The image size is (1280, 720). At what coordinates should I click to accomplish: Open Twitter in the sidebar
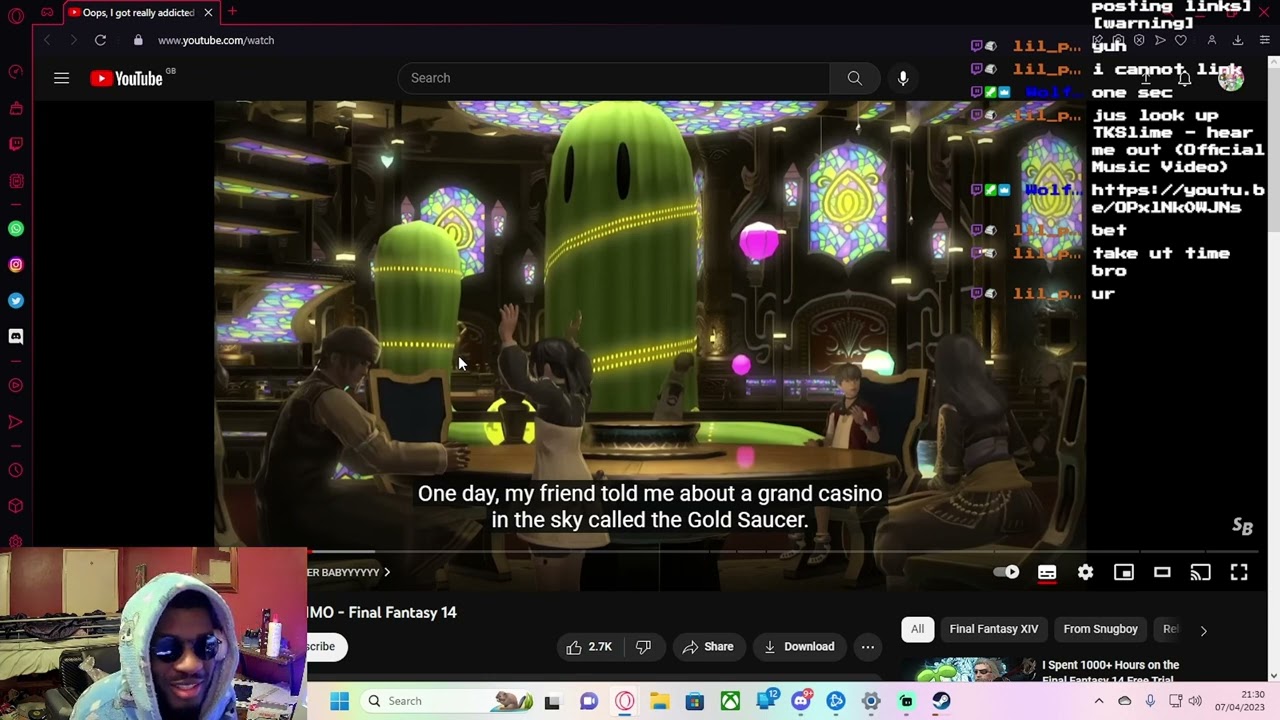[16, 301]
